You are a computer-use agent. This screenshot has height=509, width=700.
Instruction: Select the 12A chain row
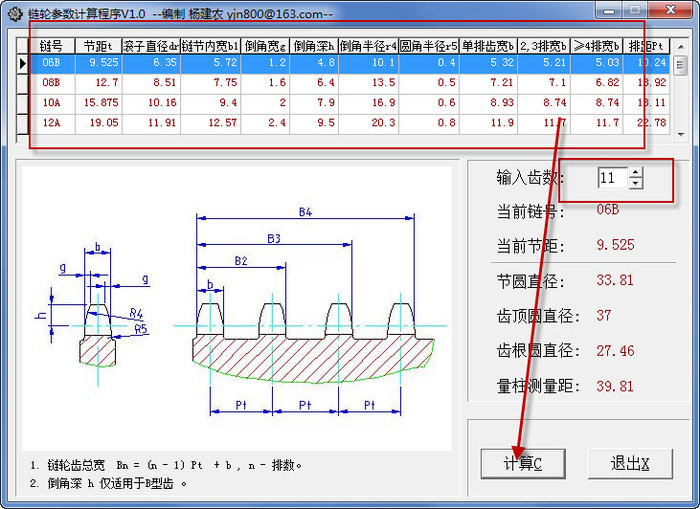tap(51, 123)
